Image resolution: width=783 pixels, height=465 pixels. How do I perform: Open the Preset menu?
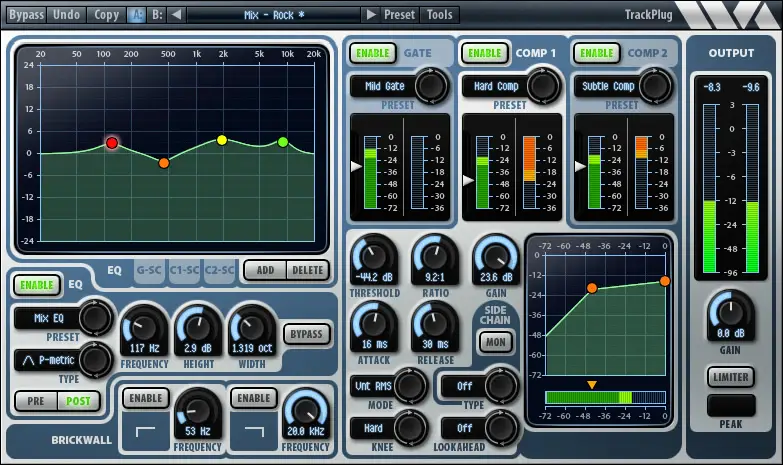click(x=399, y=15)
